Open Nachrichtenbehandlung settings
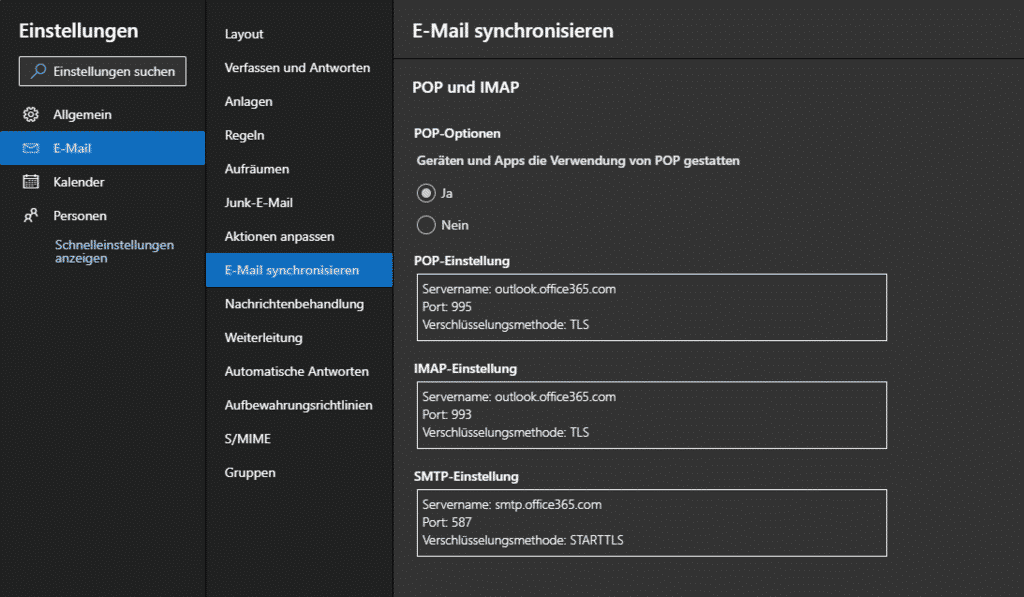This screenshot has width=1024, height=597. pos(299,304)
